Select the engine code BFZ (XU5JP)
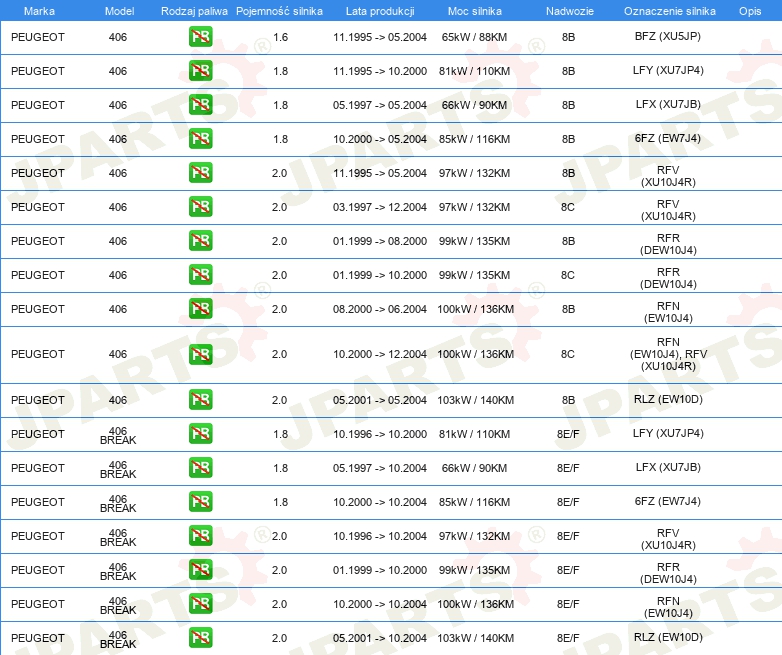782x655 pixels. click(x=668, y=36)
